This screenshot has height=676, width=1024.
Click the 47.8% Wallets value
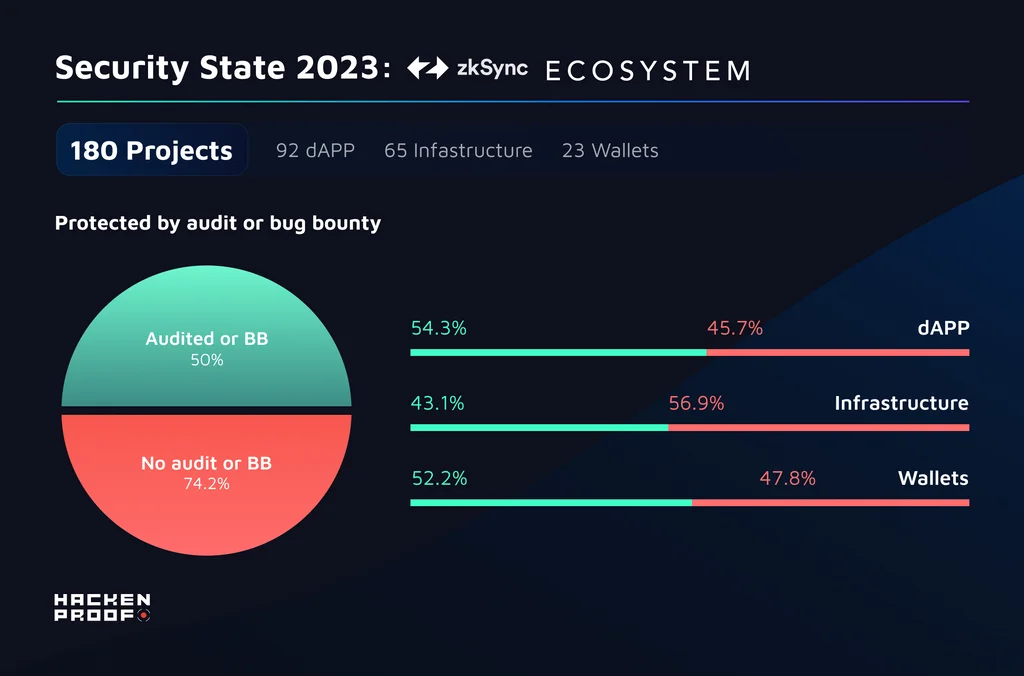[x=788, y=478]
